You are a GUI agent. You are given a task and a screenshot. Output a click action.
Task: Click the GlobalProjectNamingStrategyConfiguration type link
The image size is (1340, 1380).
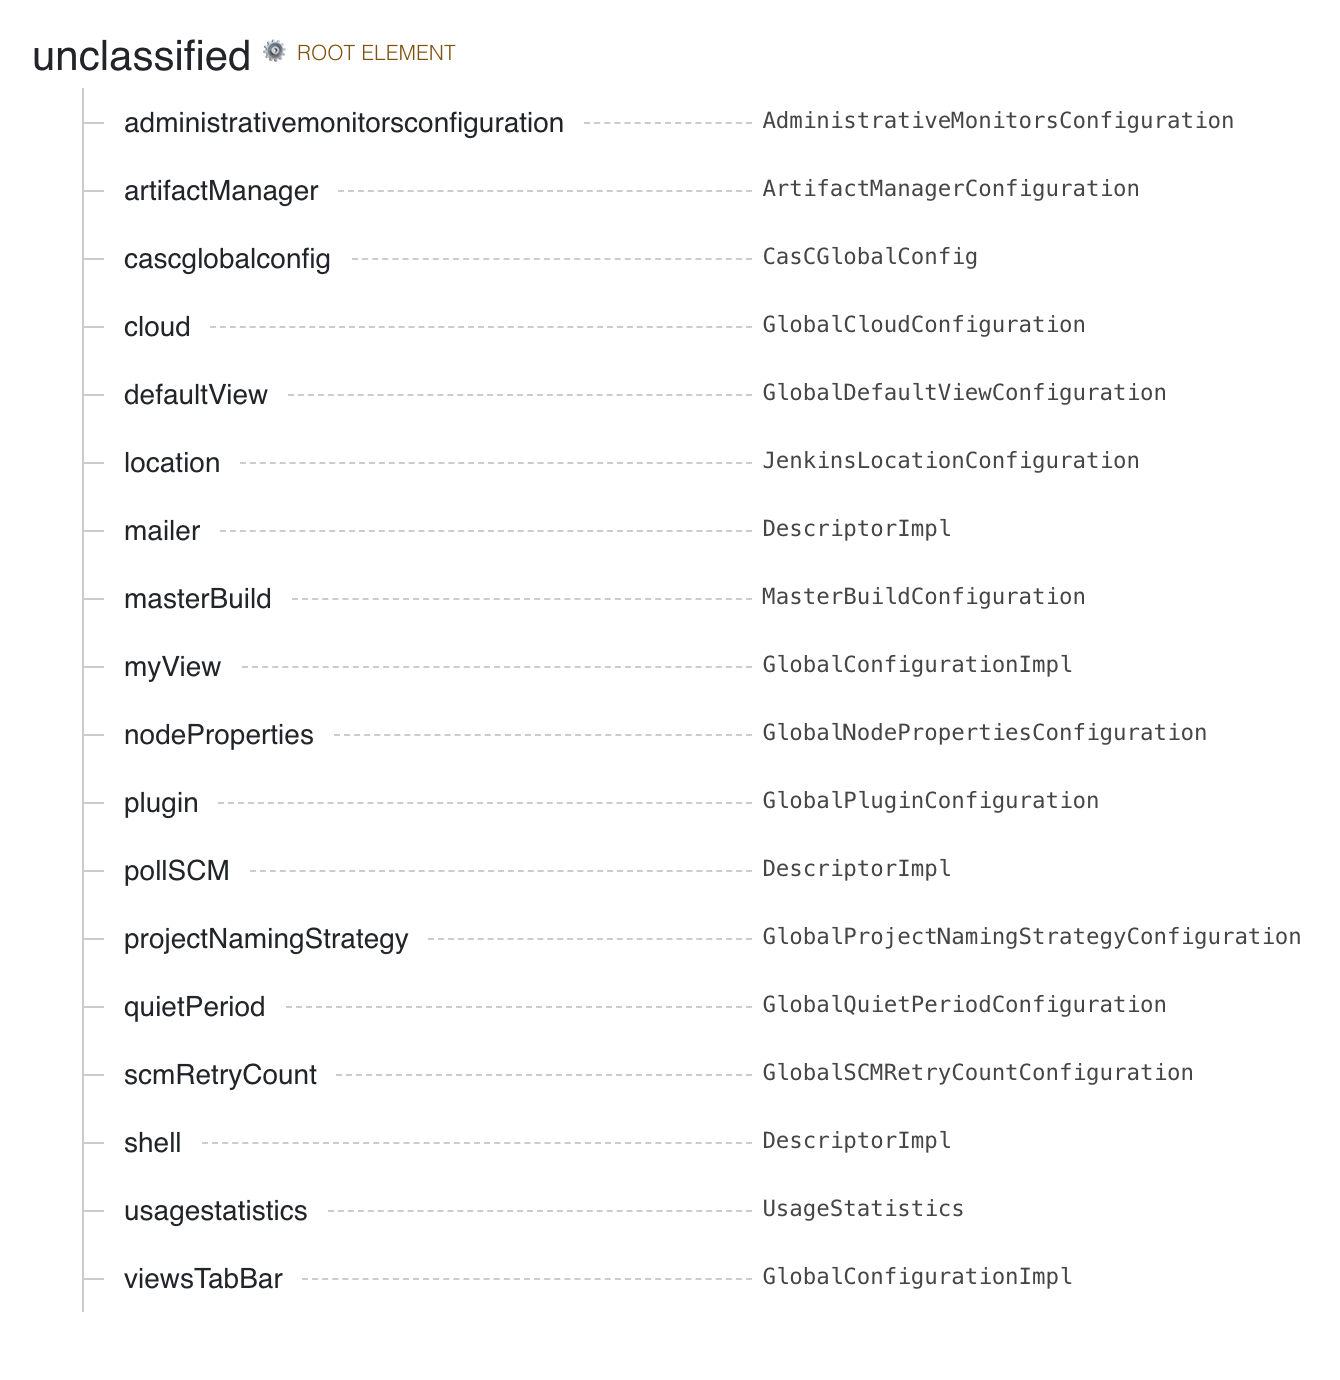point(1032,937)
